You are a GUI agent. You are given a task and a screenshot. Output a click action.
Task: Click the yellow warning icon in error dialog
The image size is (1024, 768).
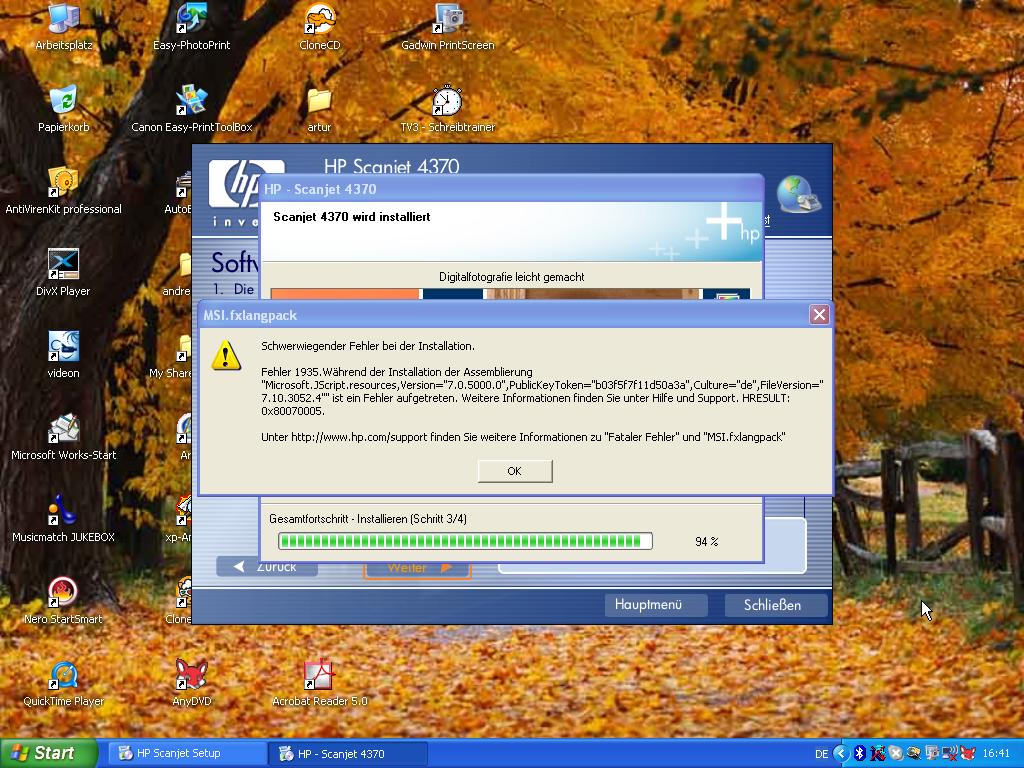(x=226, y=355)
